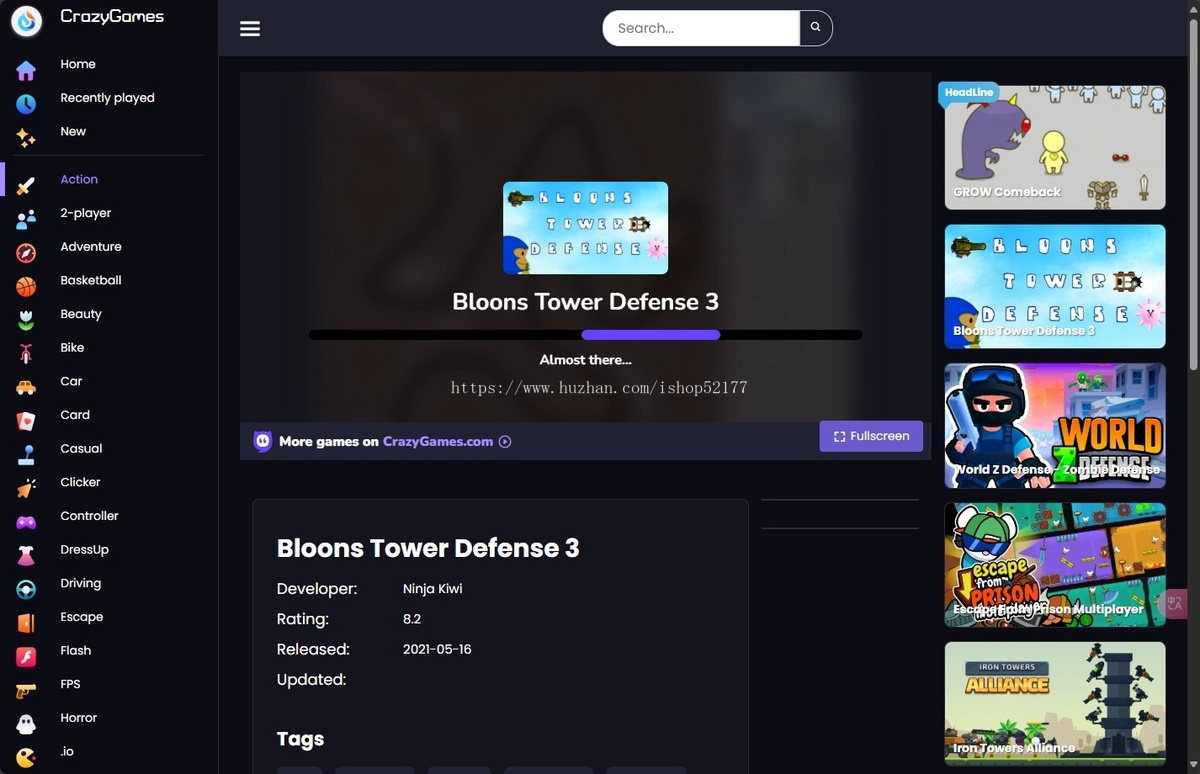Click the Home house icon
This screenshot has width=1200, height=774.
click(26, 70)
